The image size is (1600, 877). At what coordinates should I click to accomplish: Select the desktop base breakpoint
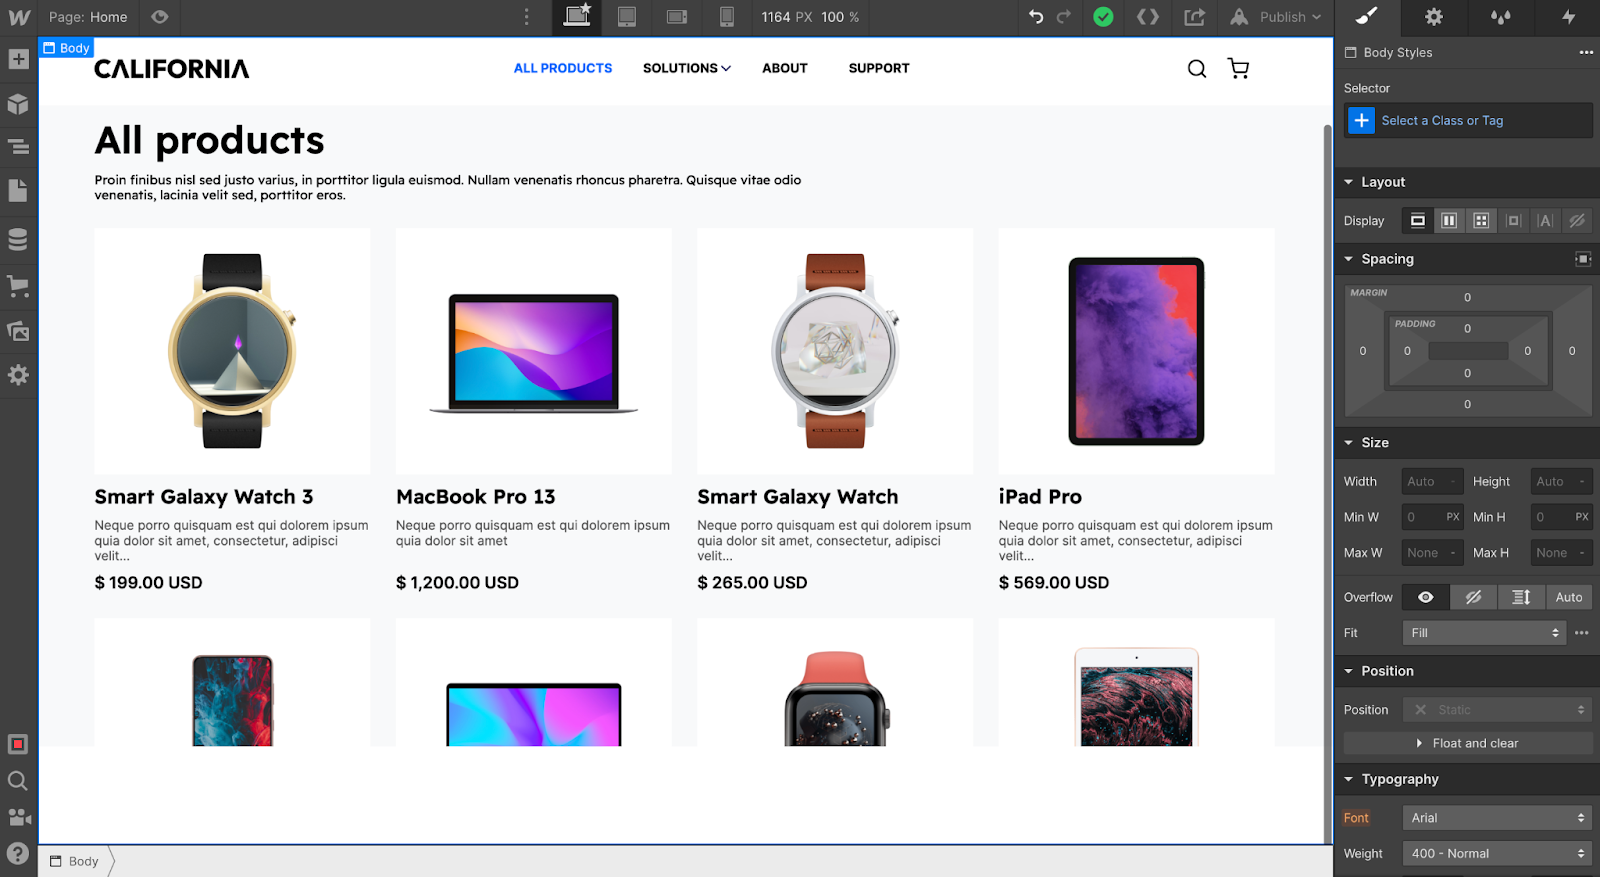[x=577, y=17]
